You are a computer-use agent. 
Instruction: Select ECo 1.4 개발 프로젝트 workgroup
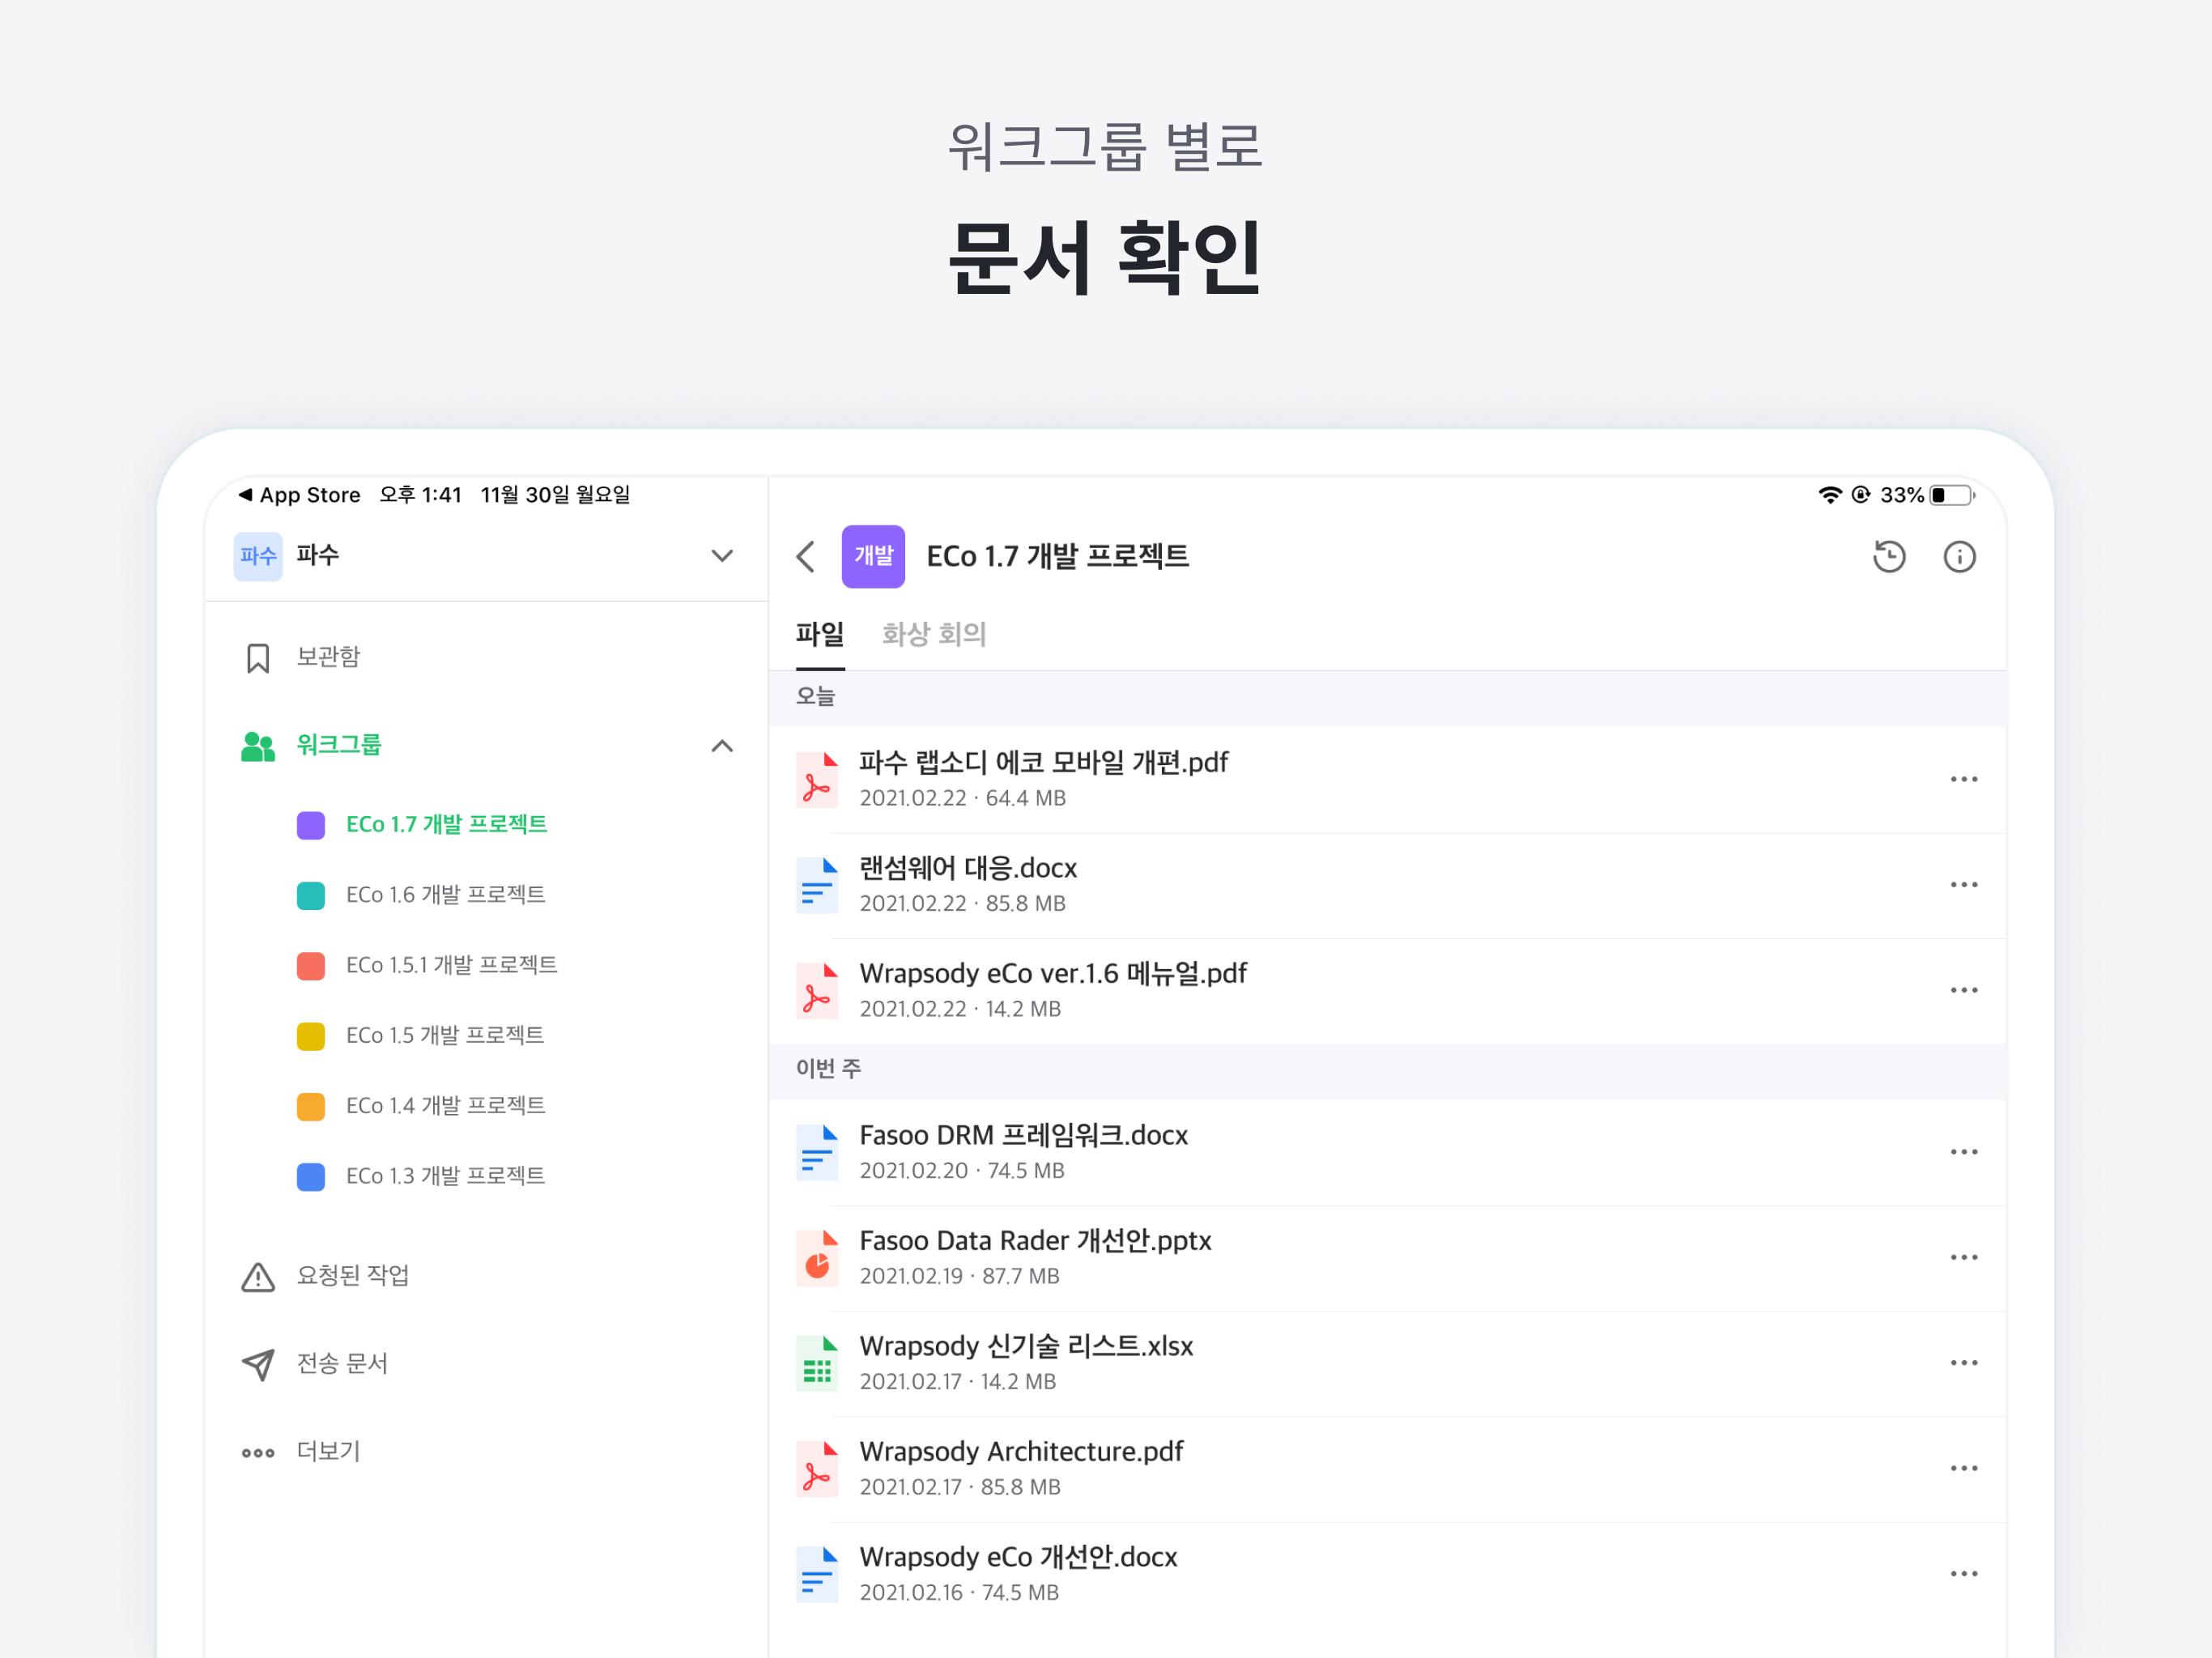(x=446, y=1106)
